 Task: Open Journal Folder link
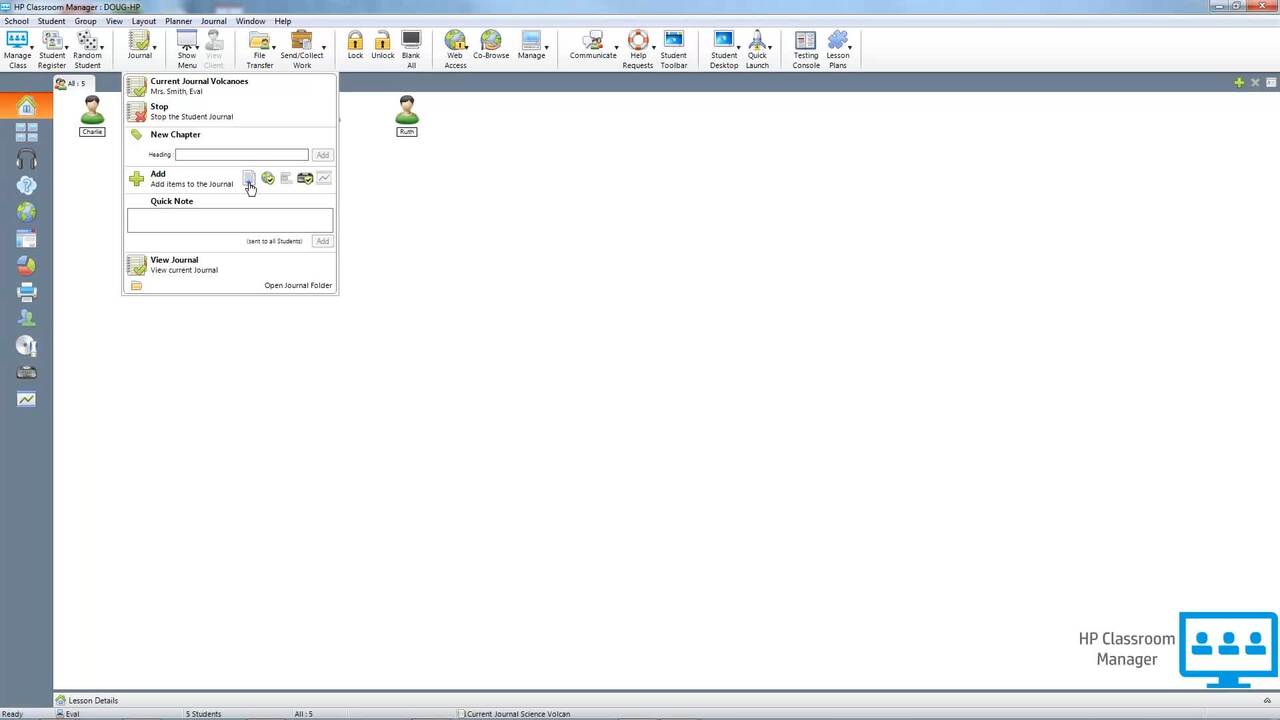[298, 285]
